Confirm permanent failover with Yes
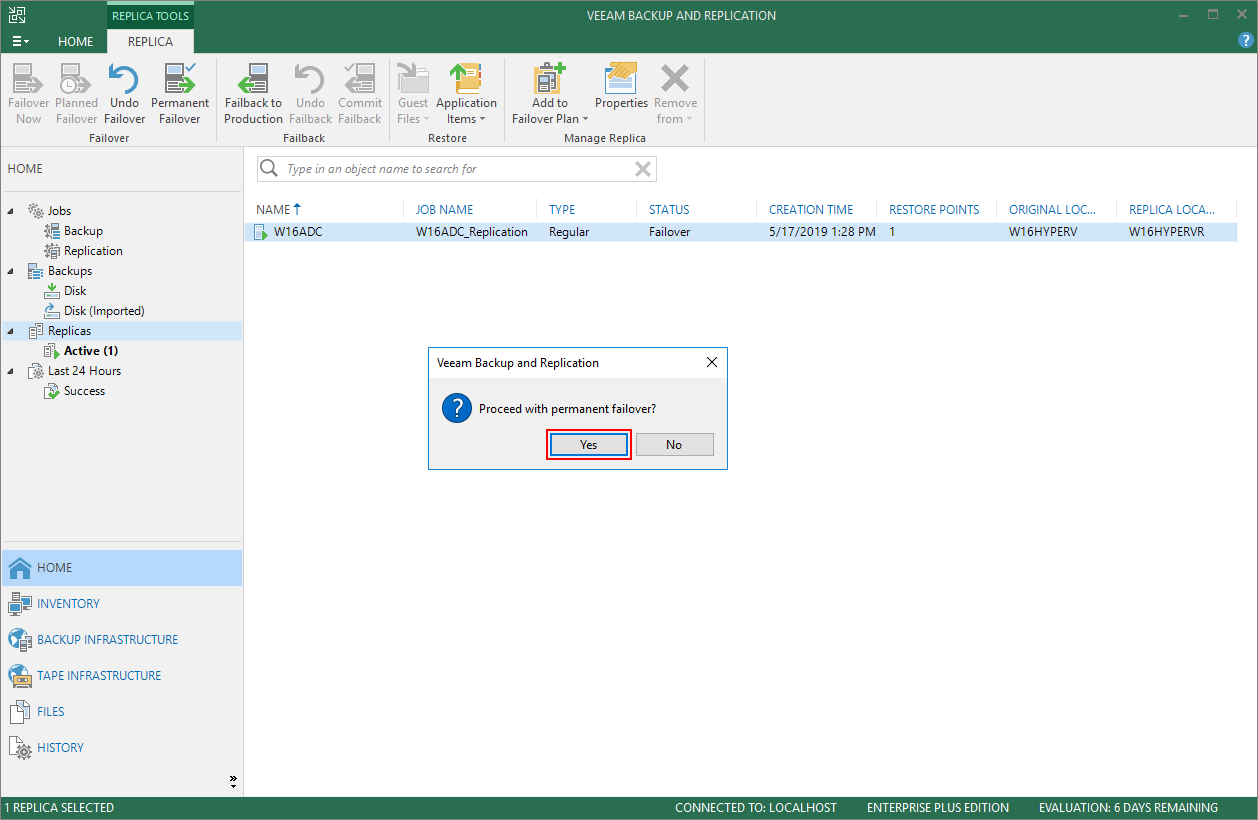The height and width of the screenshot is (820, 1258). [x=588, y=445]
